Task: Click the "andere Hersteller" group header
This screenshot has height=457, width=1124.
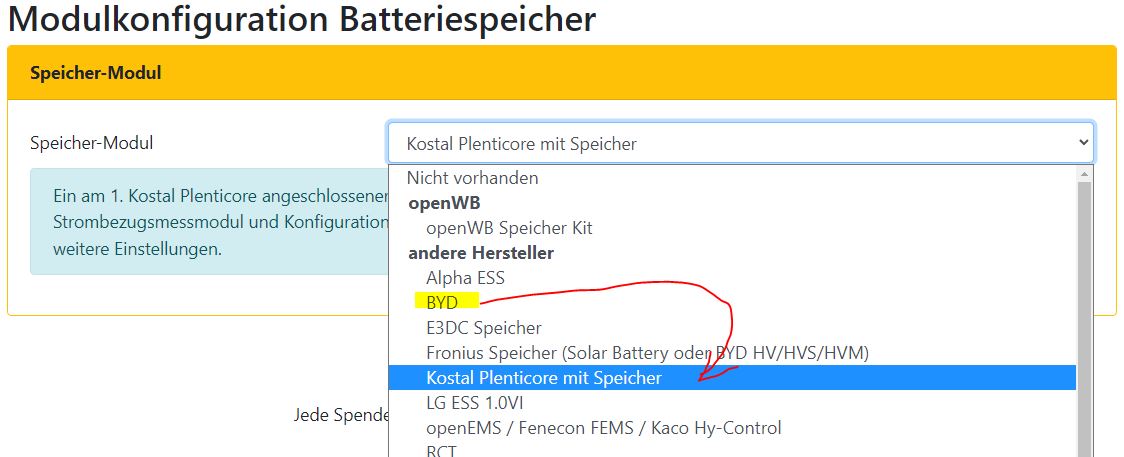Action: (480, 253)
